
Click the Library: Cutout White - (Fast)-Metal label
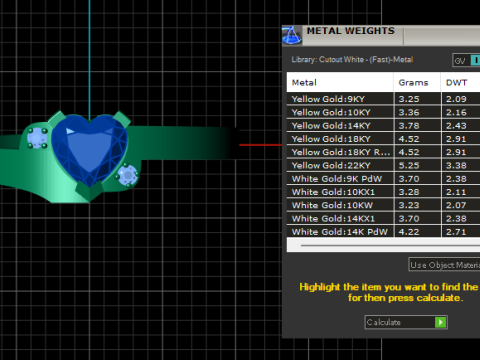pyautogui.click(x=352, y=60)
